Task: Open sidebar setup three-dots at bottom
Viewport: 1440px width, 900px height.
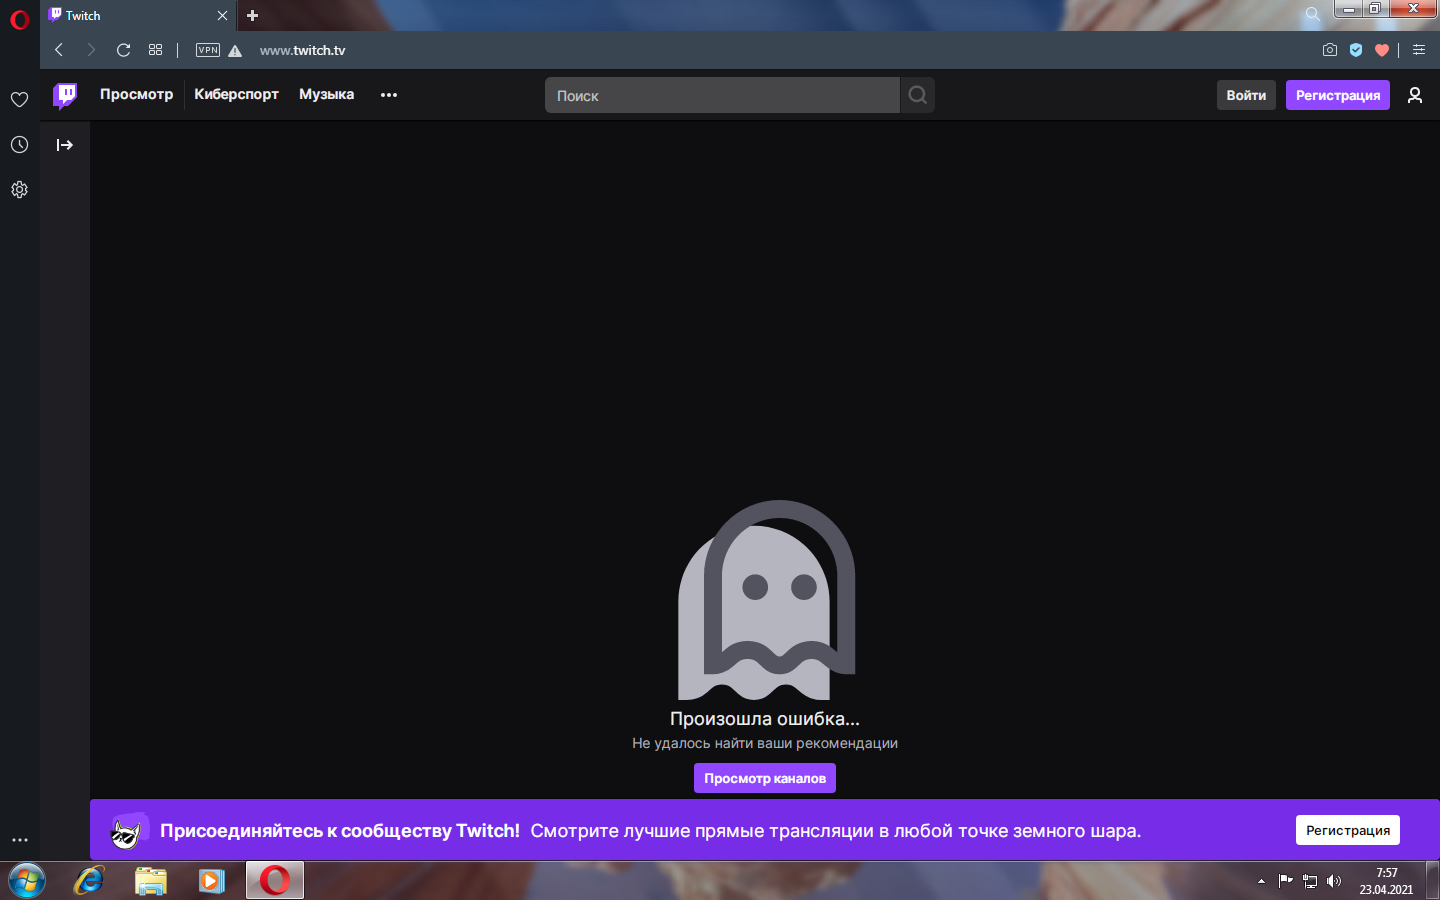Action: (19, 840)
